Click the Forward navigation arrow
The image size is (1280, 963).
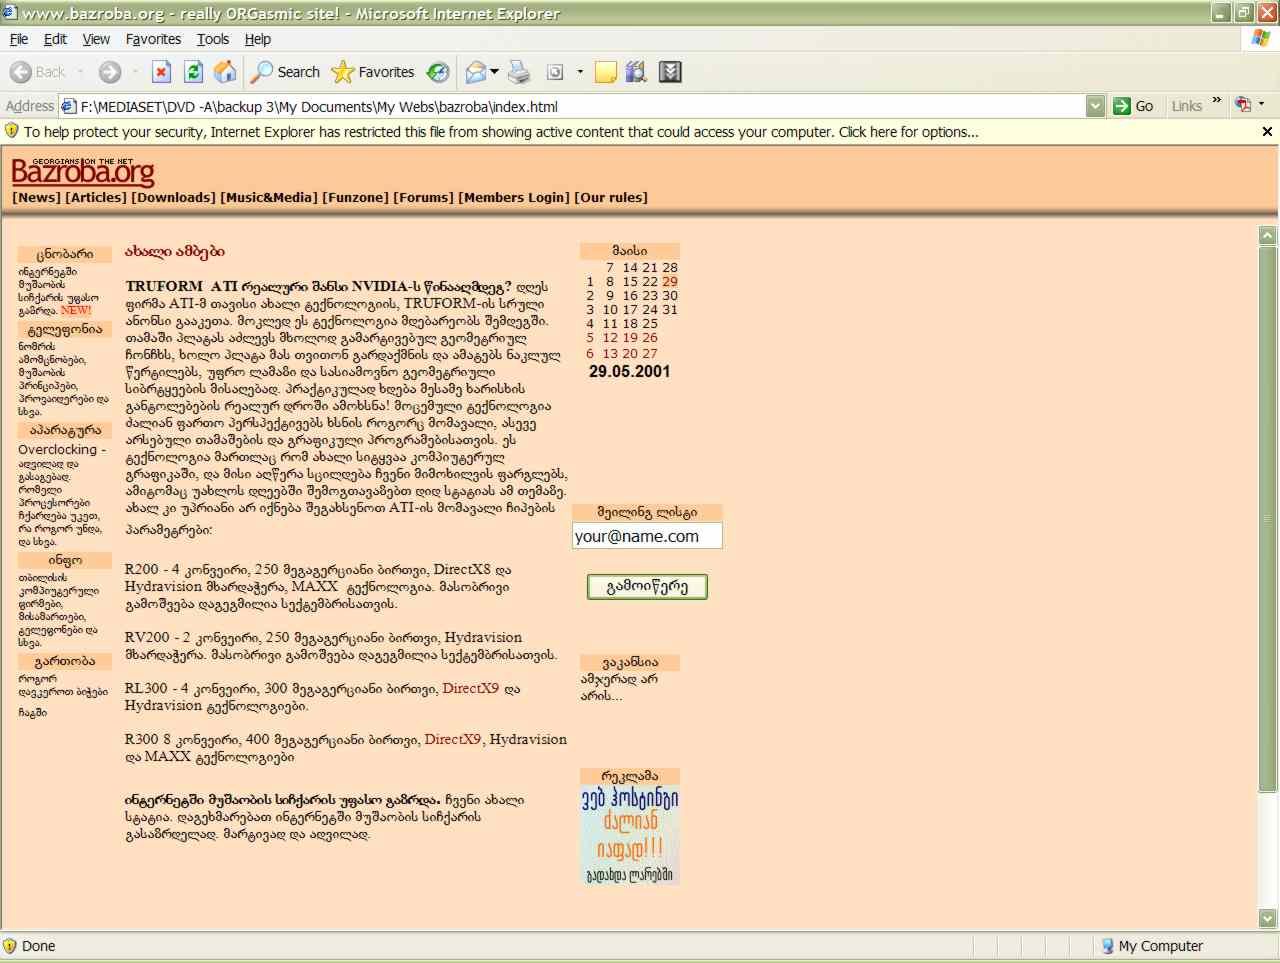(x=109, y=72)
